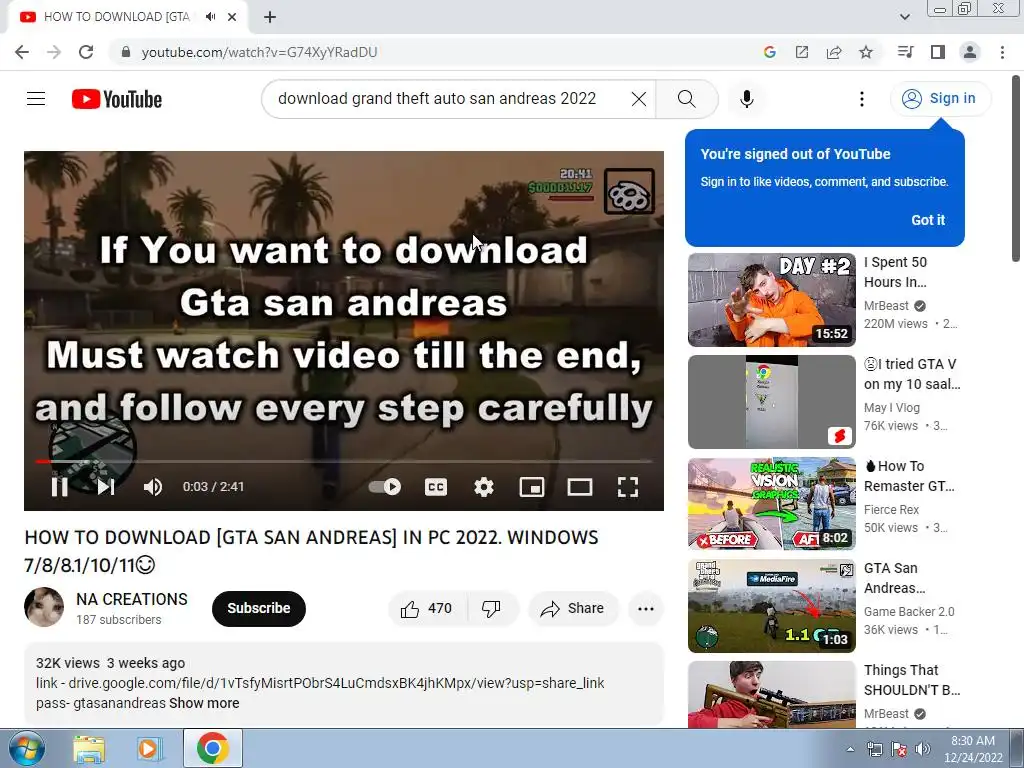Open 'I tried GTA V' video title
The width and height of the screenshot is (1024, 768).
coord(912,374)
